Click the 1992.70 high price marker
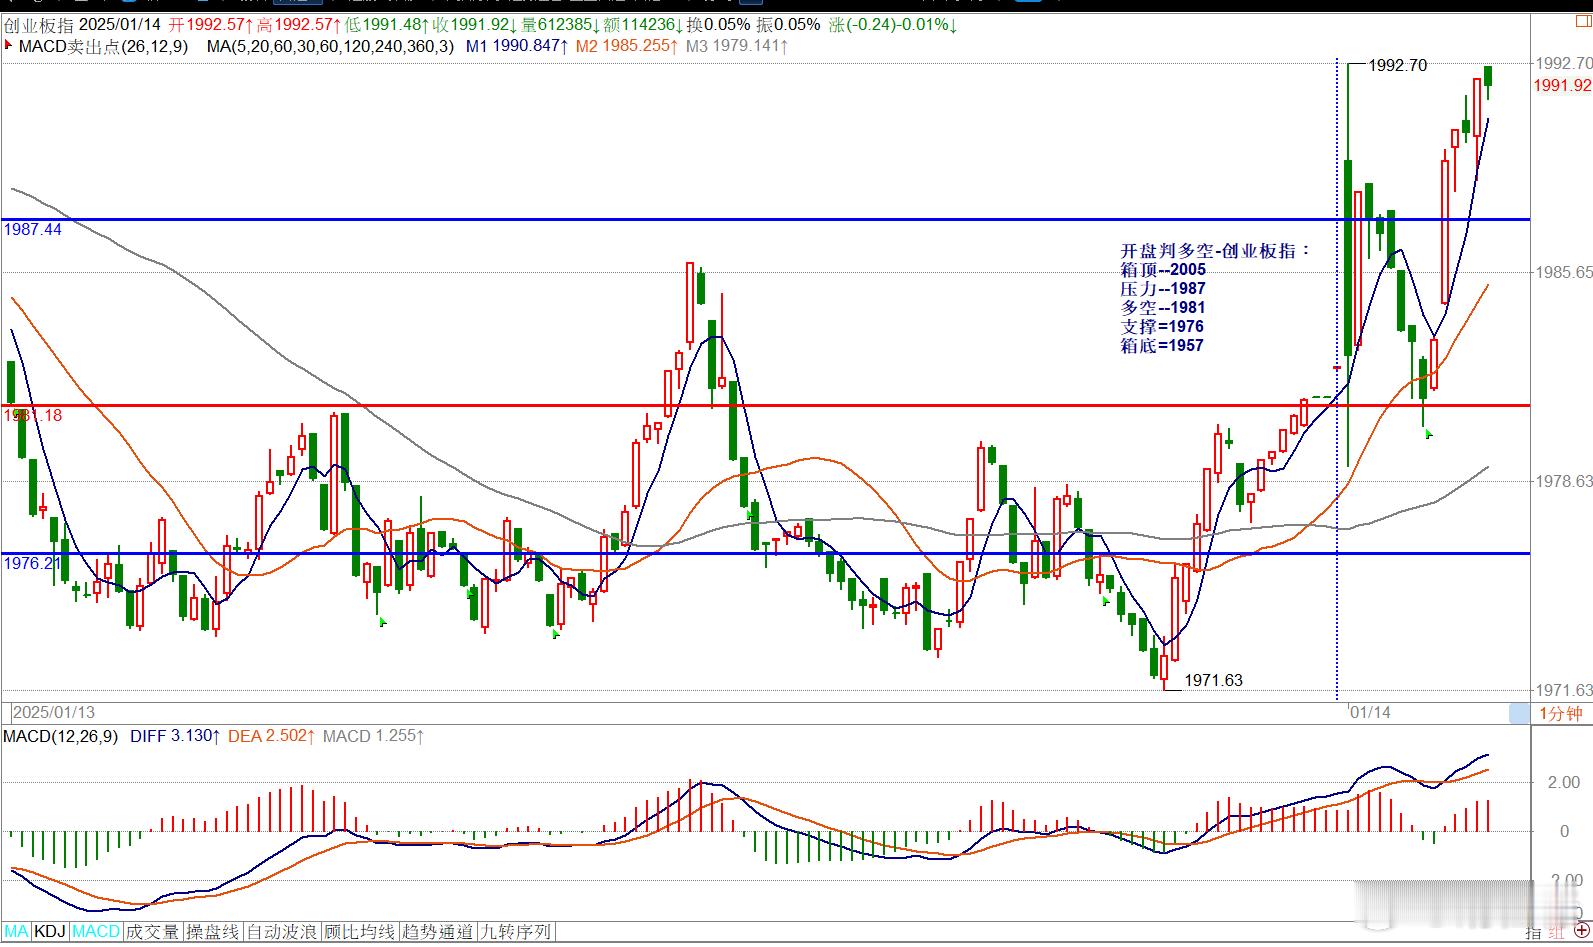1593x947 pixels. [x=1397, y=65]
